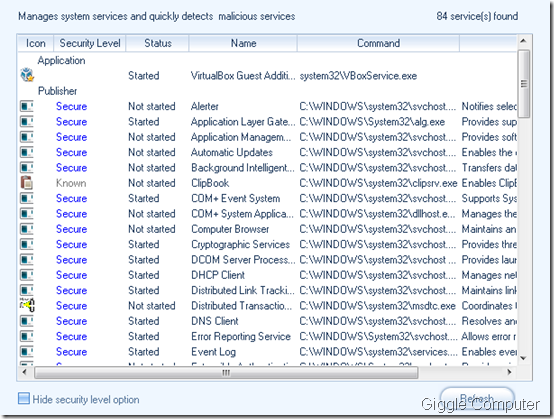Select the Publisher group label
554x419 pixels.
coord(57,91)
